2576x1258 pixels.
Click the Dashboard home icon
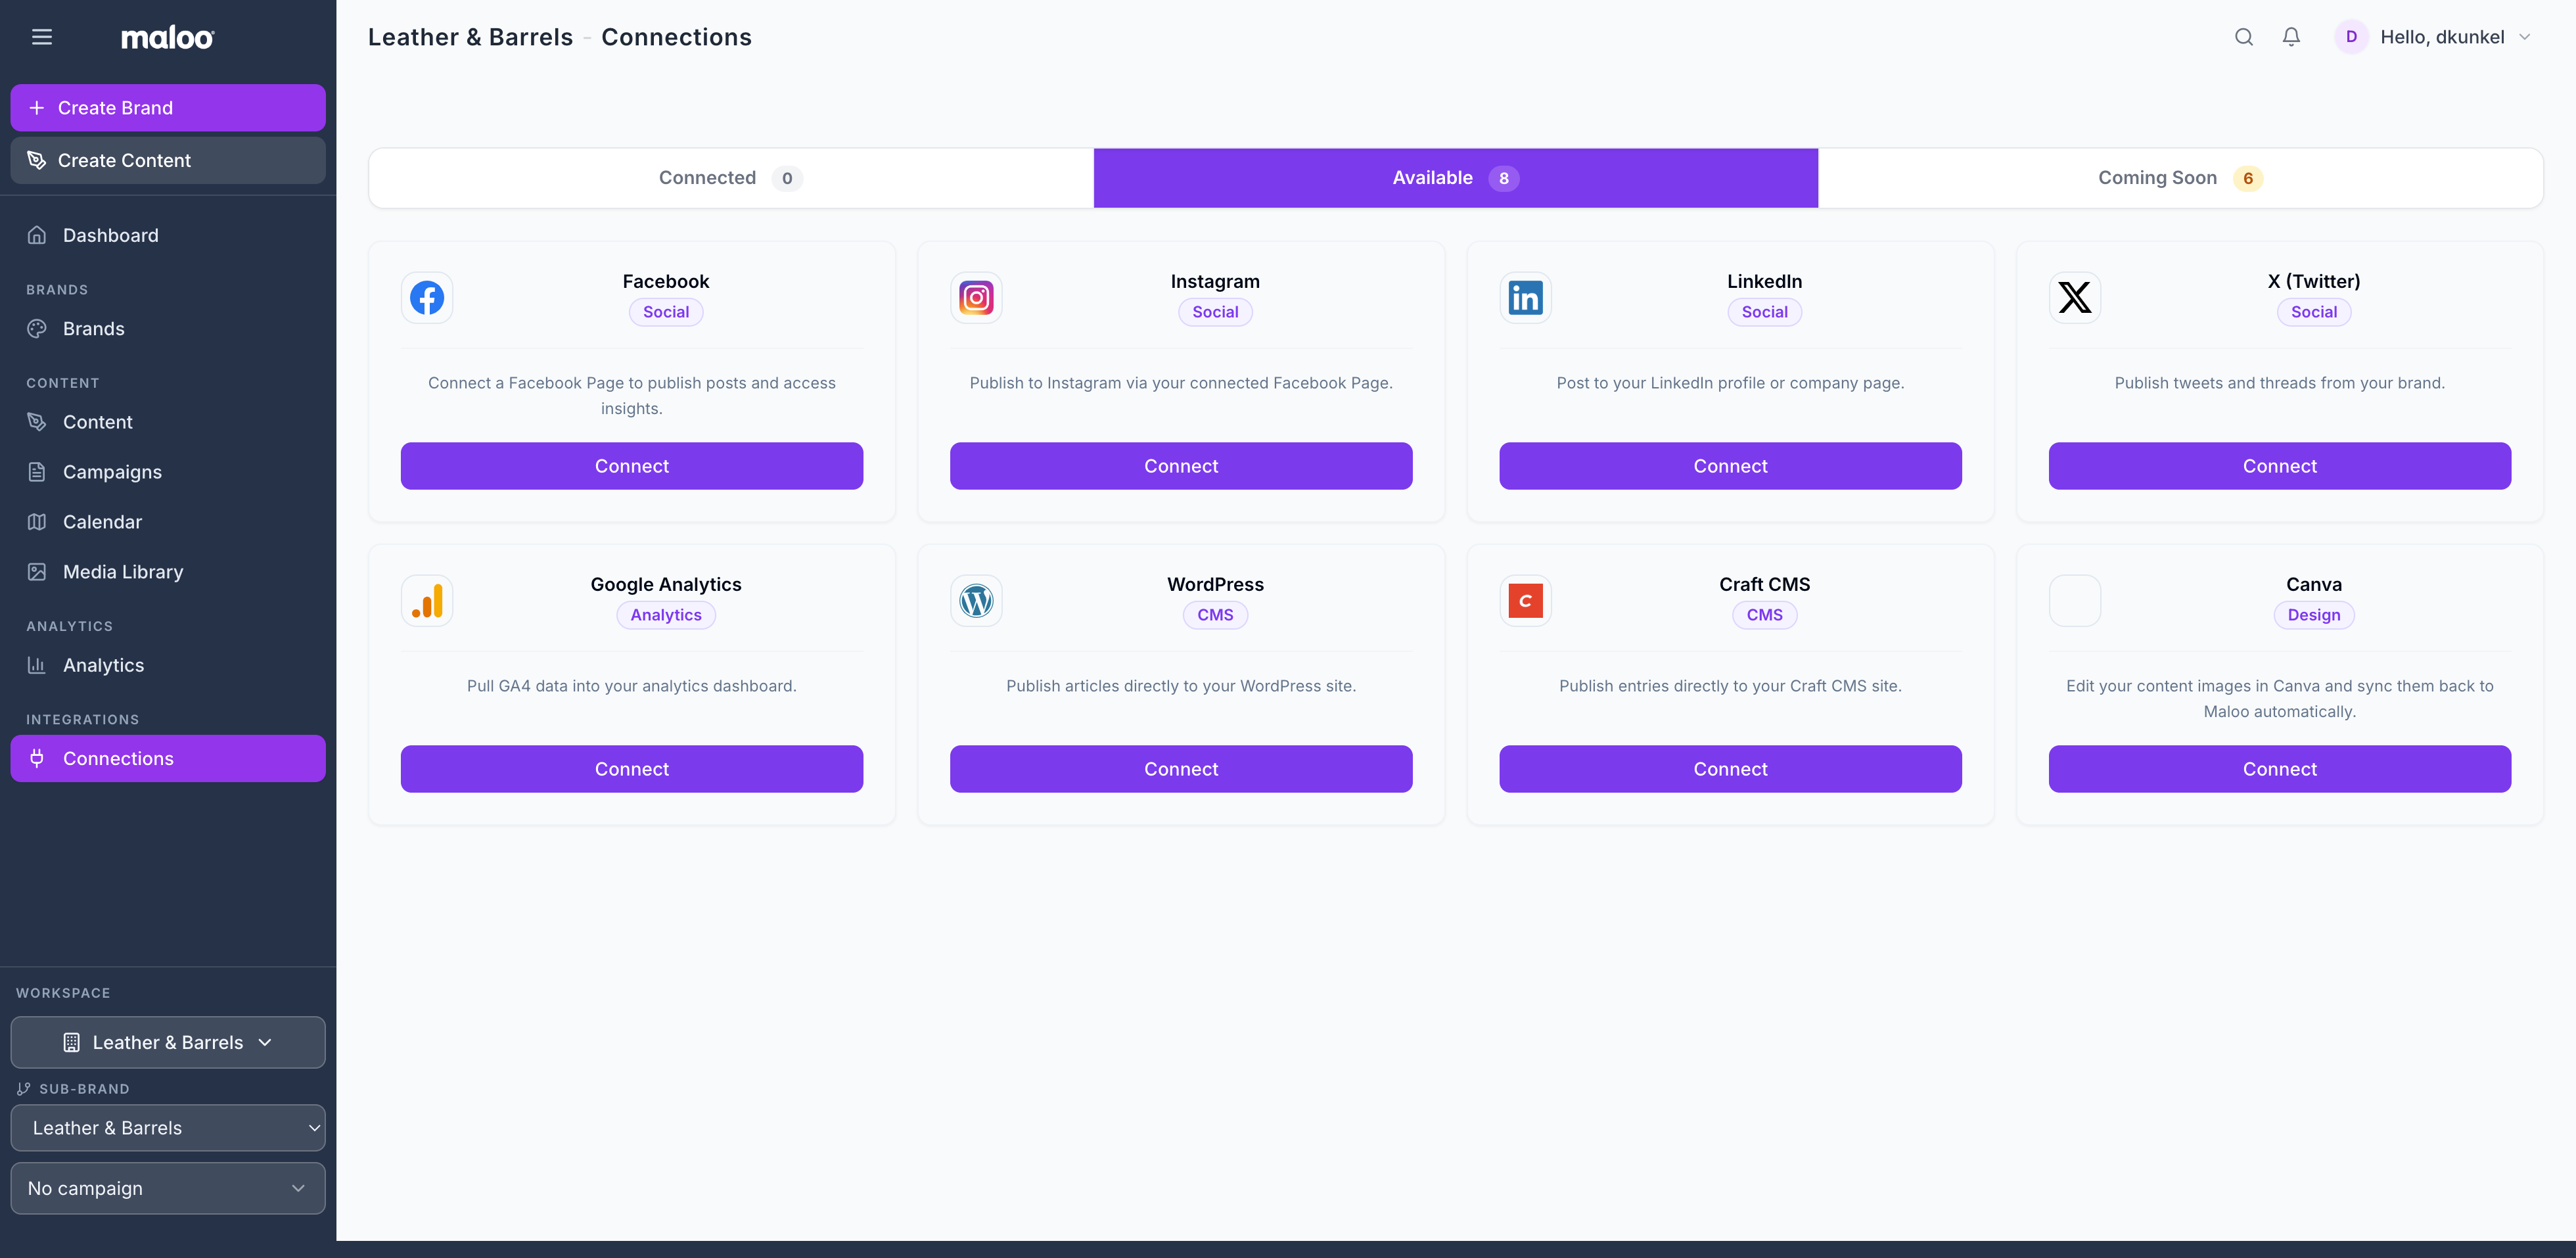pyautogui.click(x=37, y=235)
